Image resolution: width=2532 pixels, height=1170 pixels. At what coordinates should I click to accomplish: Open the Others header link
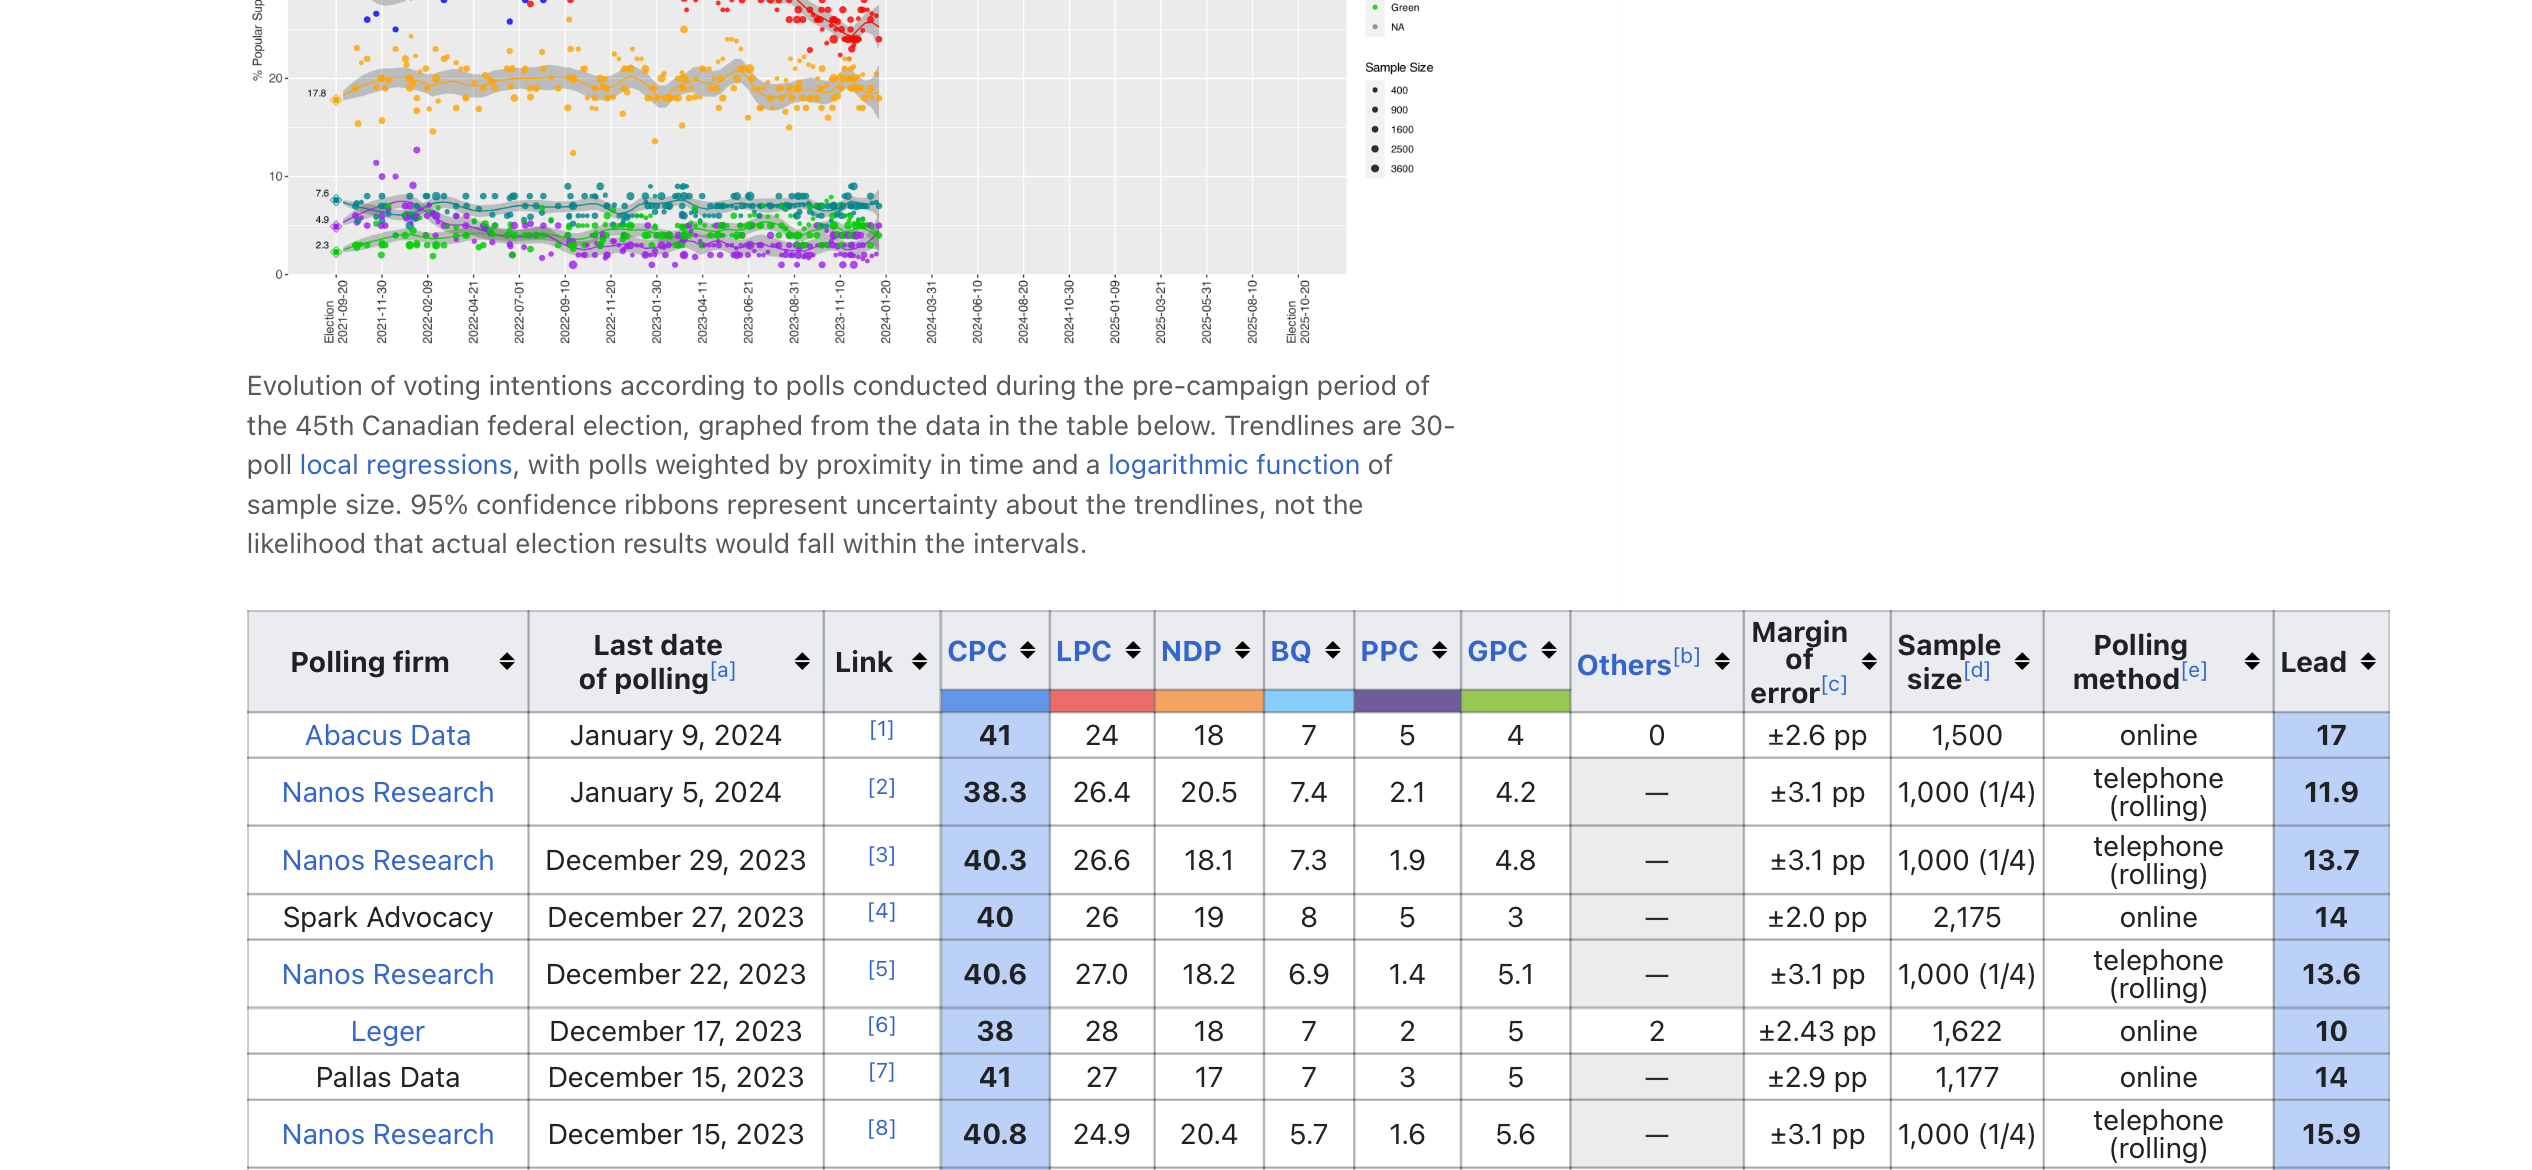pos(1624,665)
